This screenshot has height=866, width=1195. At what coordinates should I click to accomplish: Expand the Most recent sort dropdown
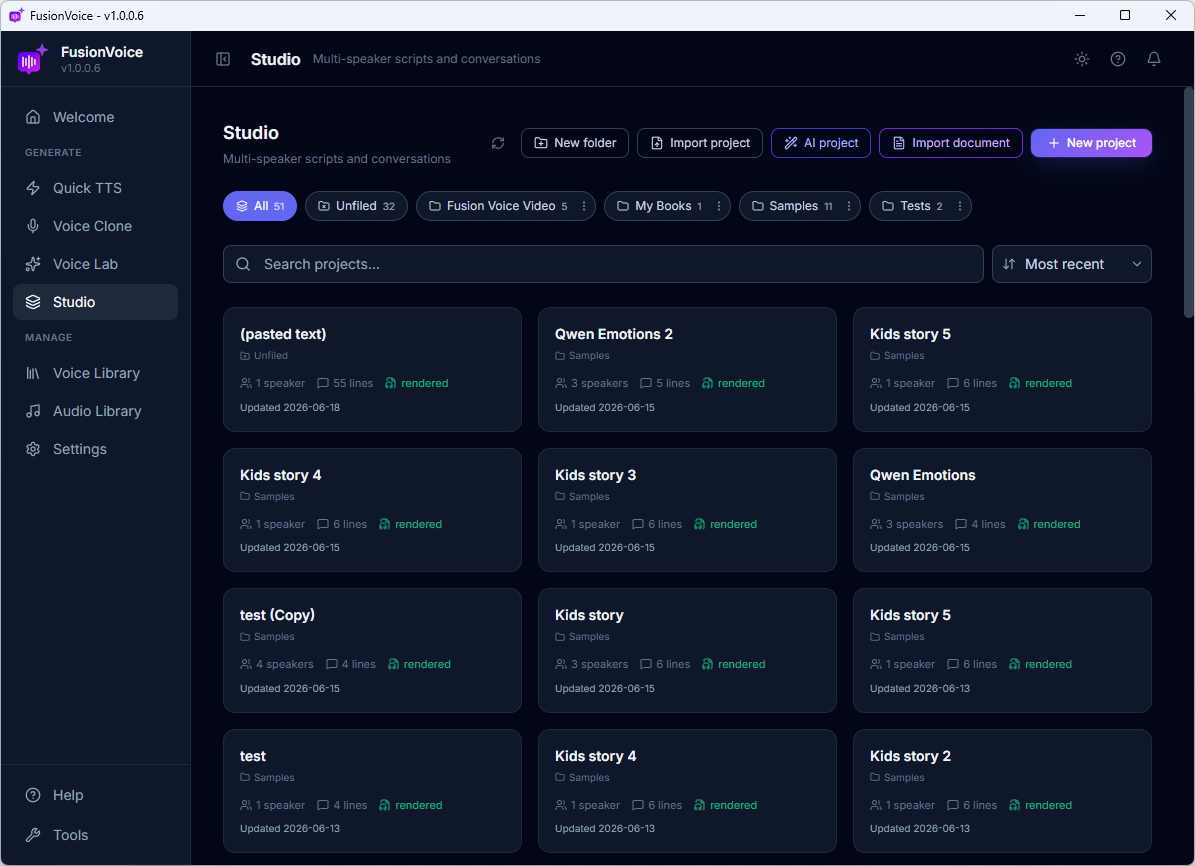coord(1072,265)
